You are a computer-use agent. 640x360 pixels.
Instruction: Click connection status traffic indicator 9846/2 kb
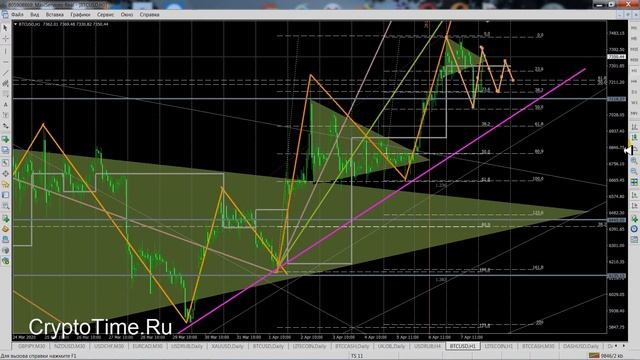coord(607,356)
